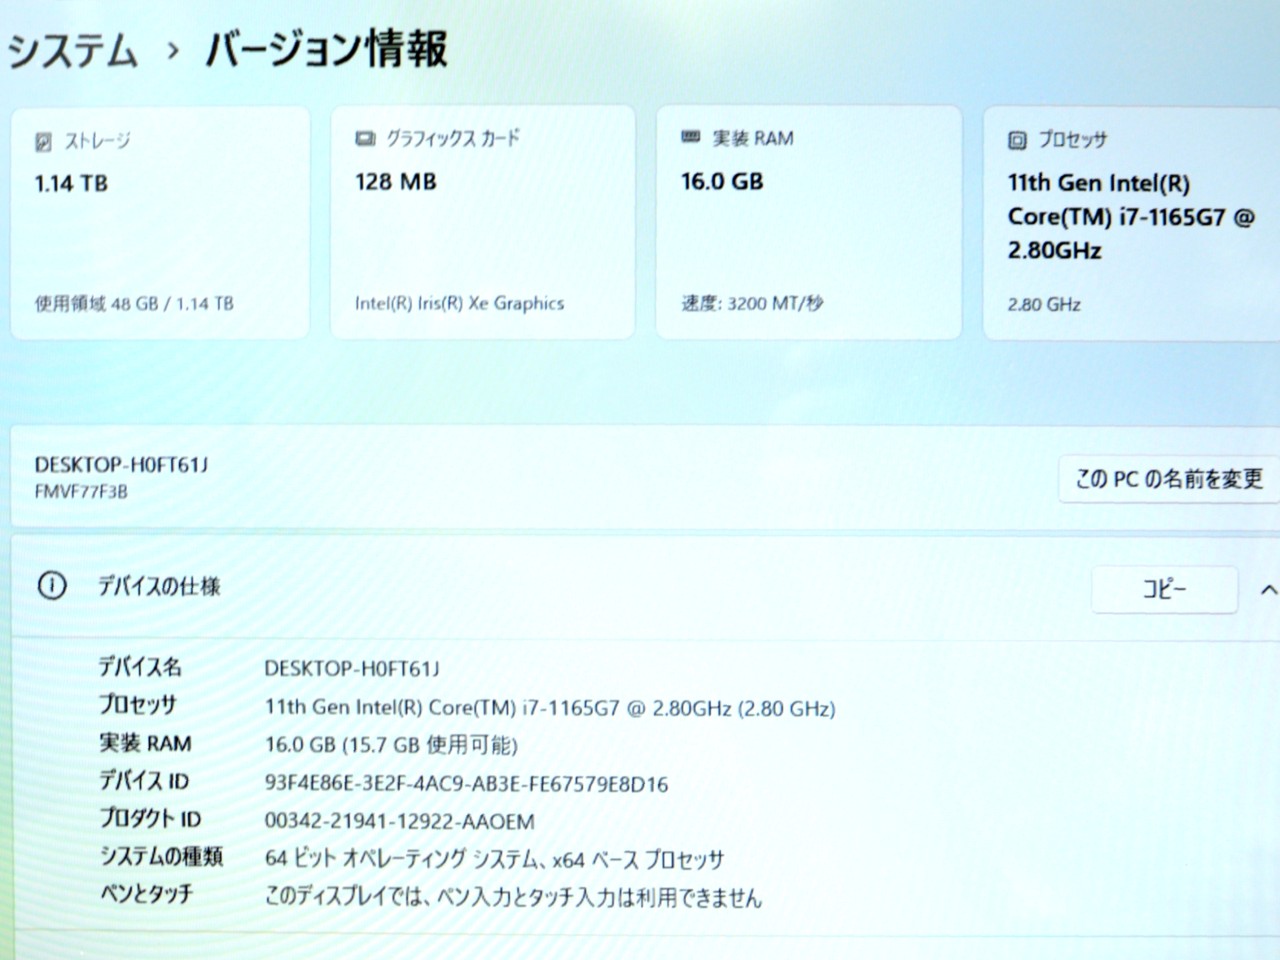Click the プロダクト ID value 00342-21941-12922-AAOEM
The height and width of the screenshot is (960, 1280).
[x=399, y=822]
